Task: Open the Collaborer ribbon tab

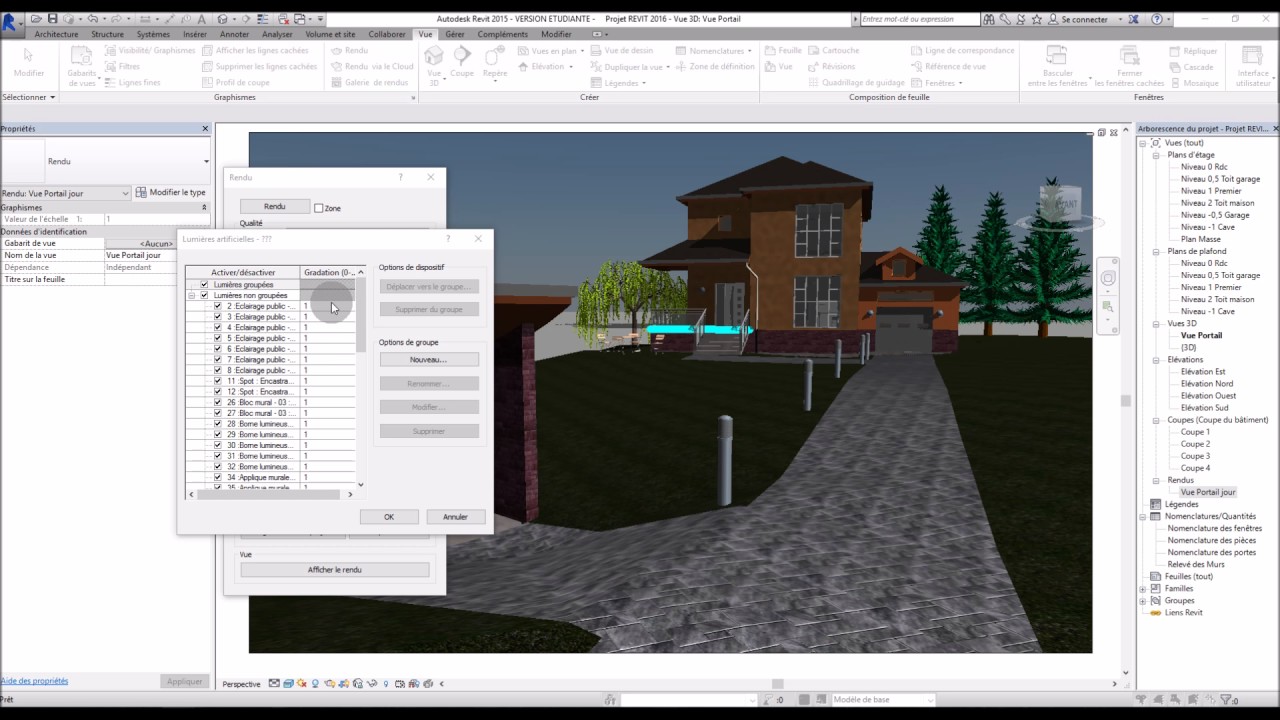Action: [387, 34]
